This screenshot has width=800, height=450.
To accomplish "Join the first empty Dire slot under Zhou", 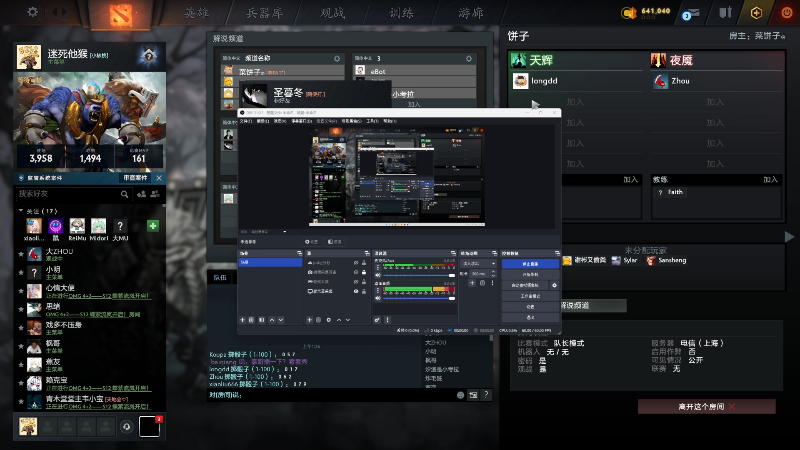I will 715,102.
